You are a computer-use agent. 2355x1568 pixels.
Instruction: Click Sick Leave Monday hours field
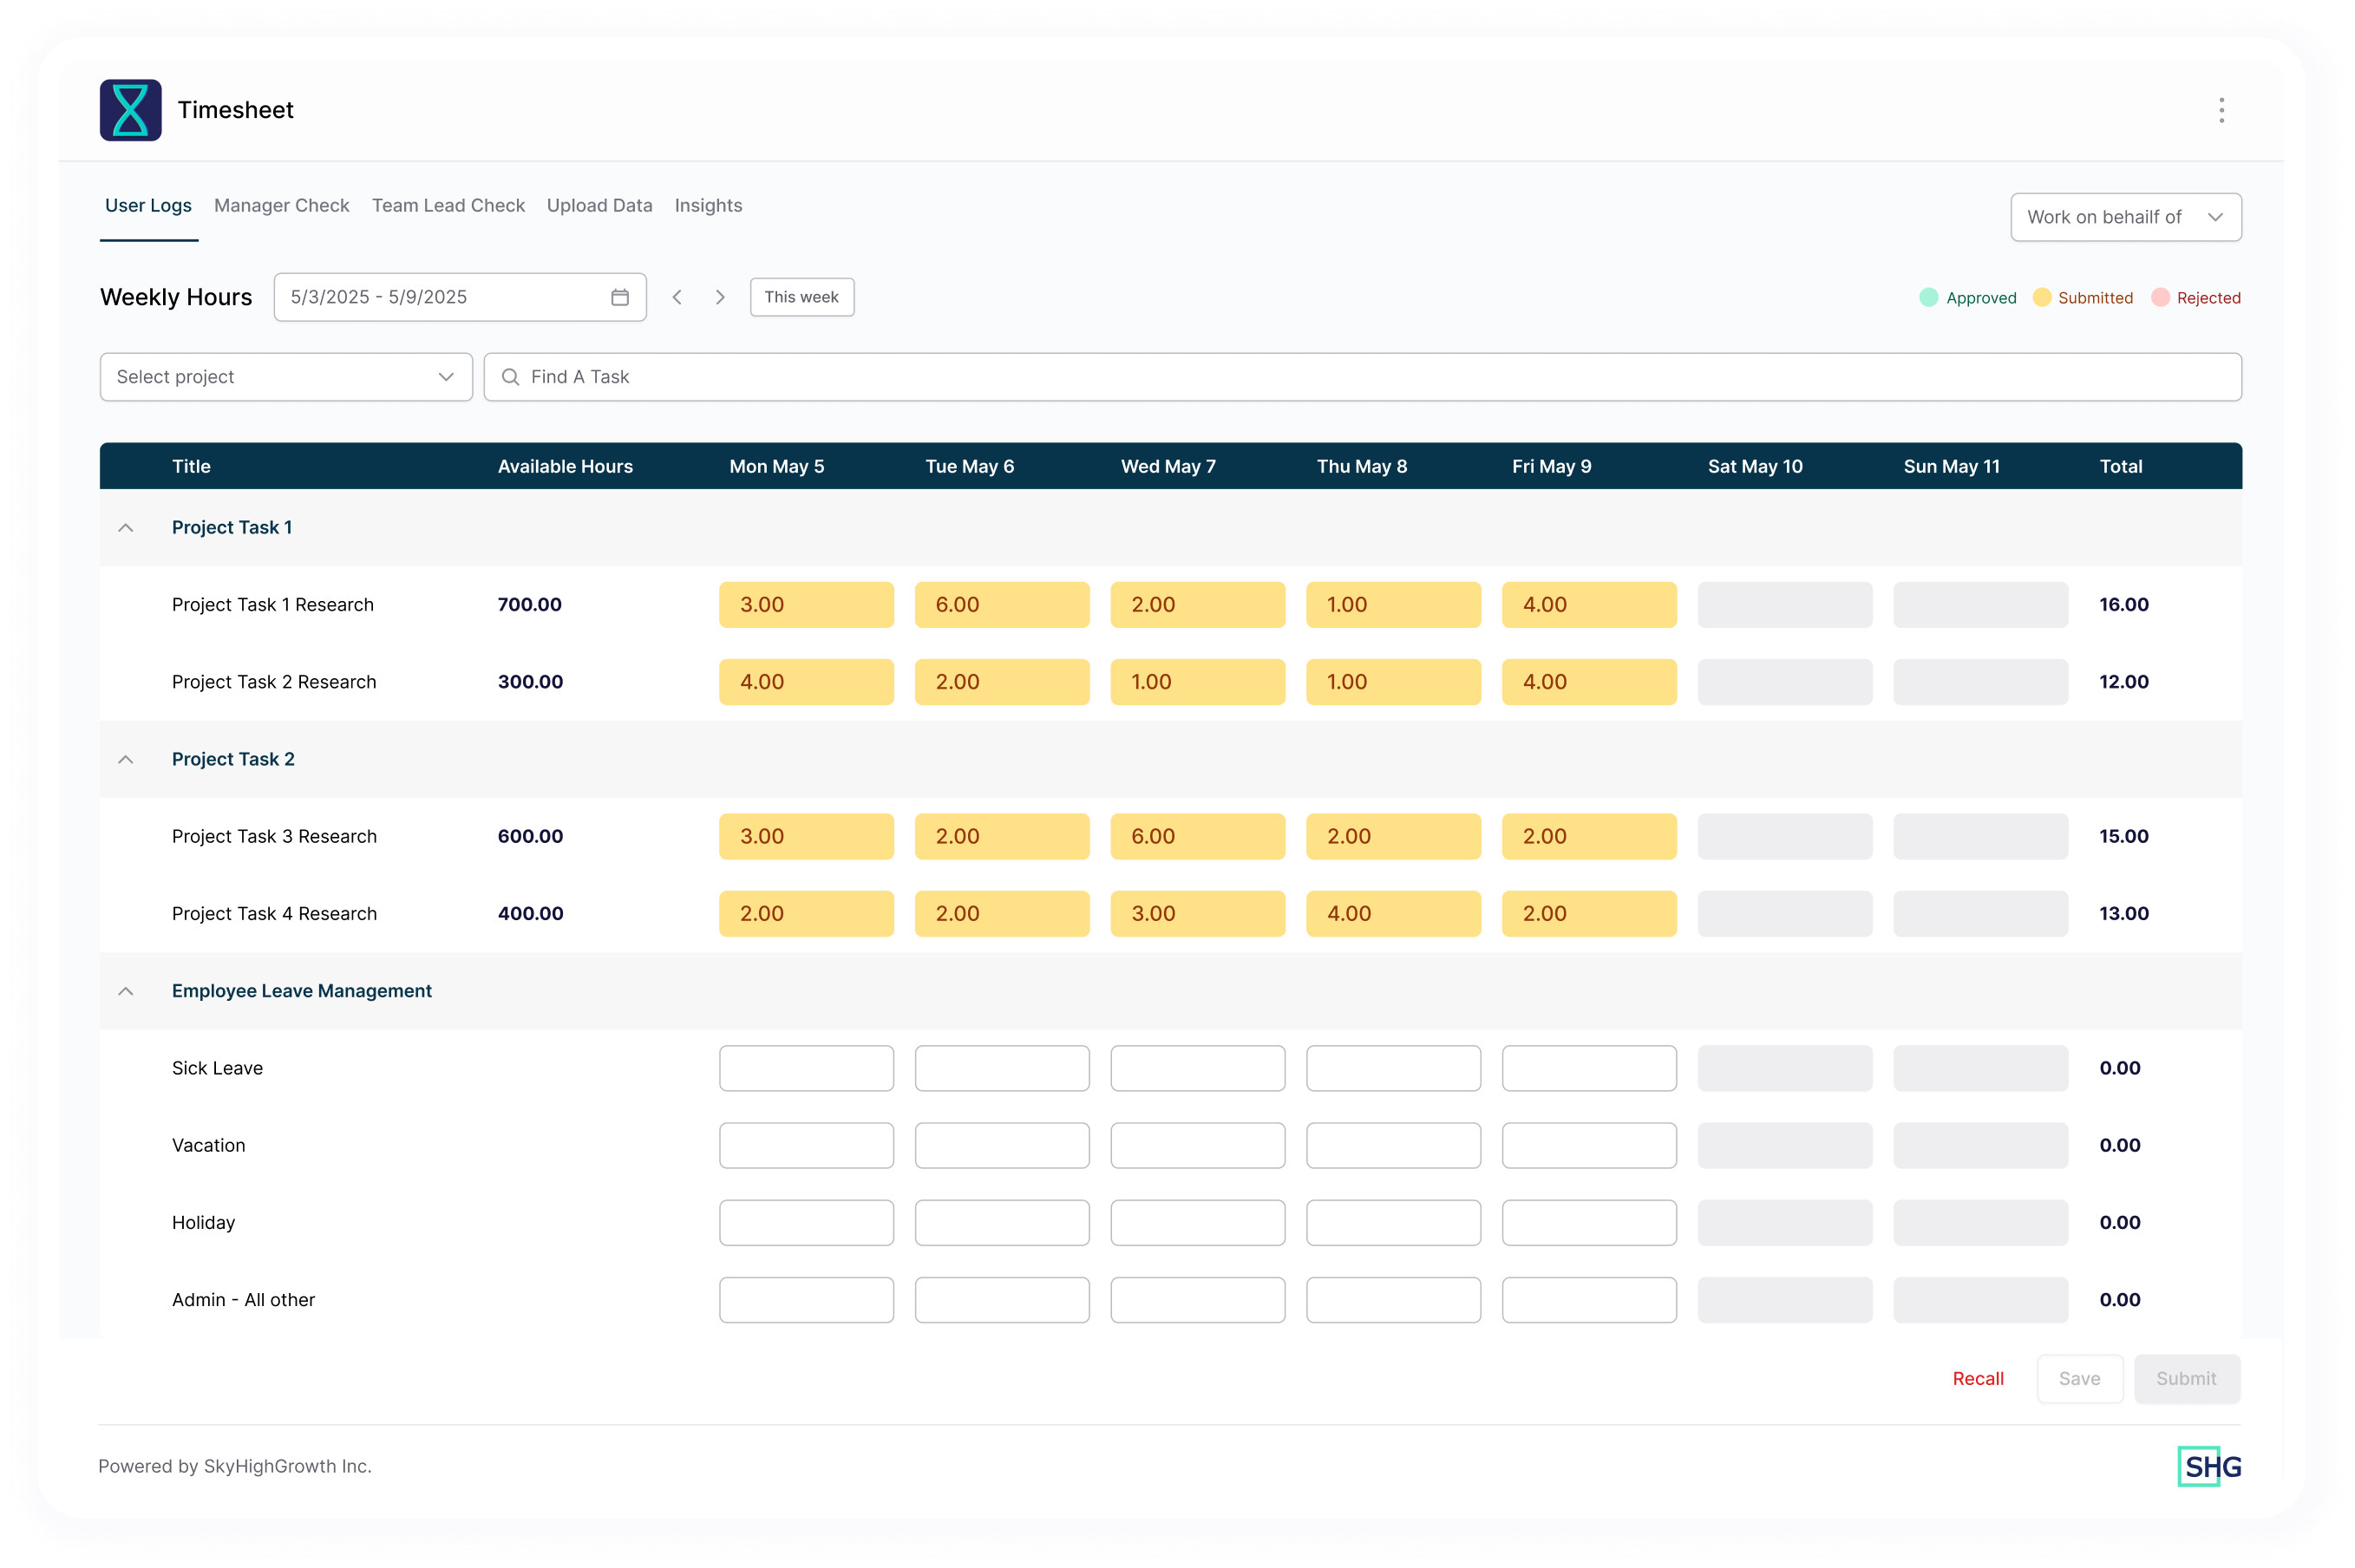coord(806,1068)
